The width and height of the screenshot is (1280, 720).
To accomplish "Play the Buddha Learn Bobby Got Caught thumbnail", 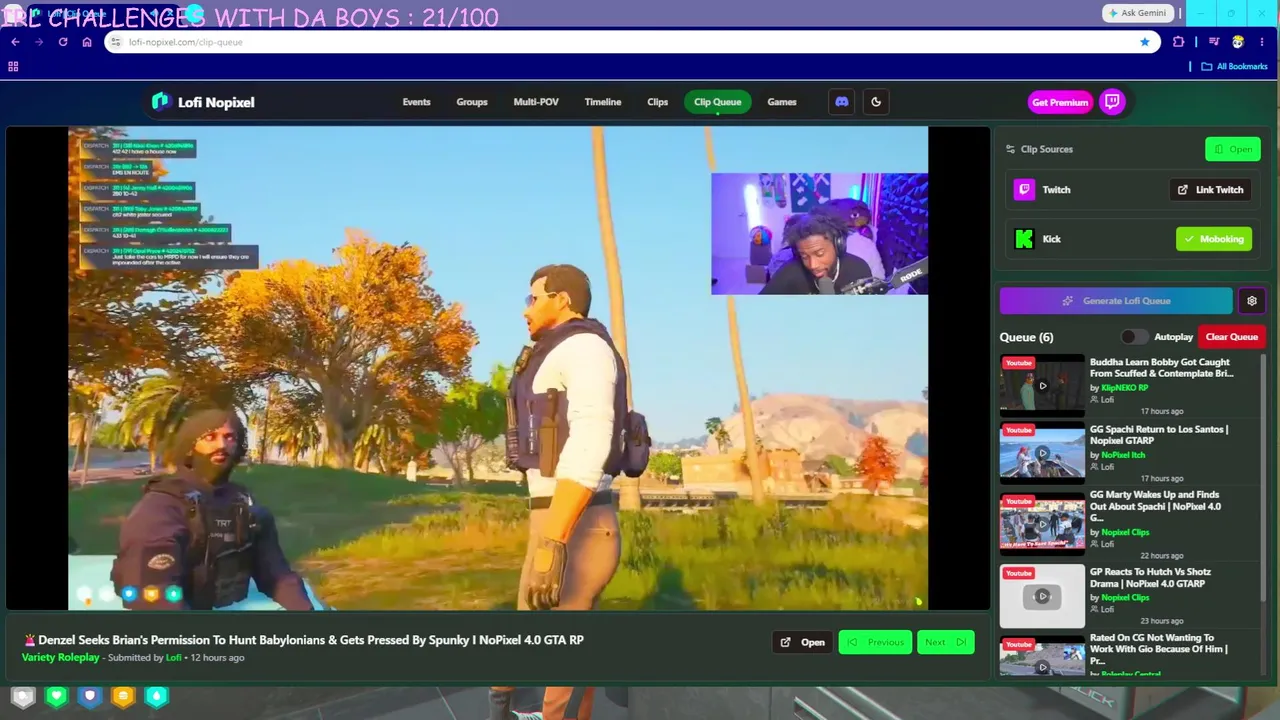I will 1042,385.
